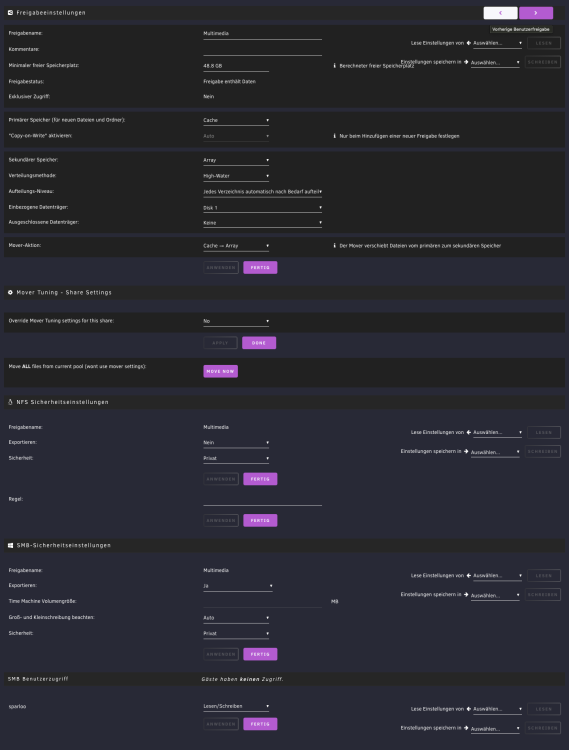This screenshot has width=569, height=750.
Task: Click the Kommentare input field
Action: (263, 50)
